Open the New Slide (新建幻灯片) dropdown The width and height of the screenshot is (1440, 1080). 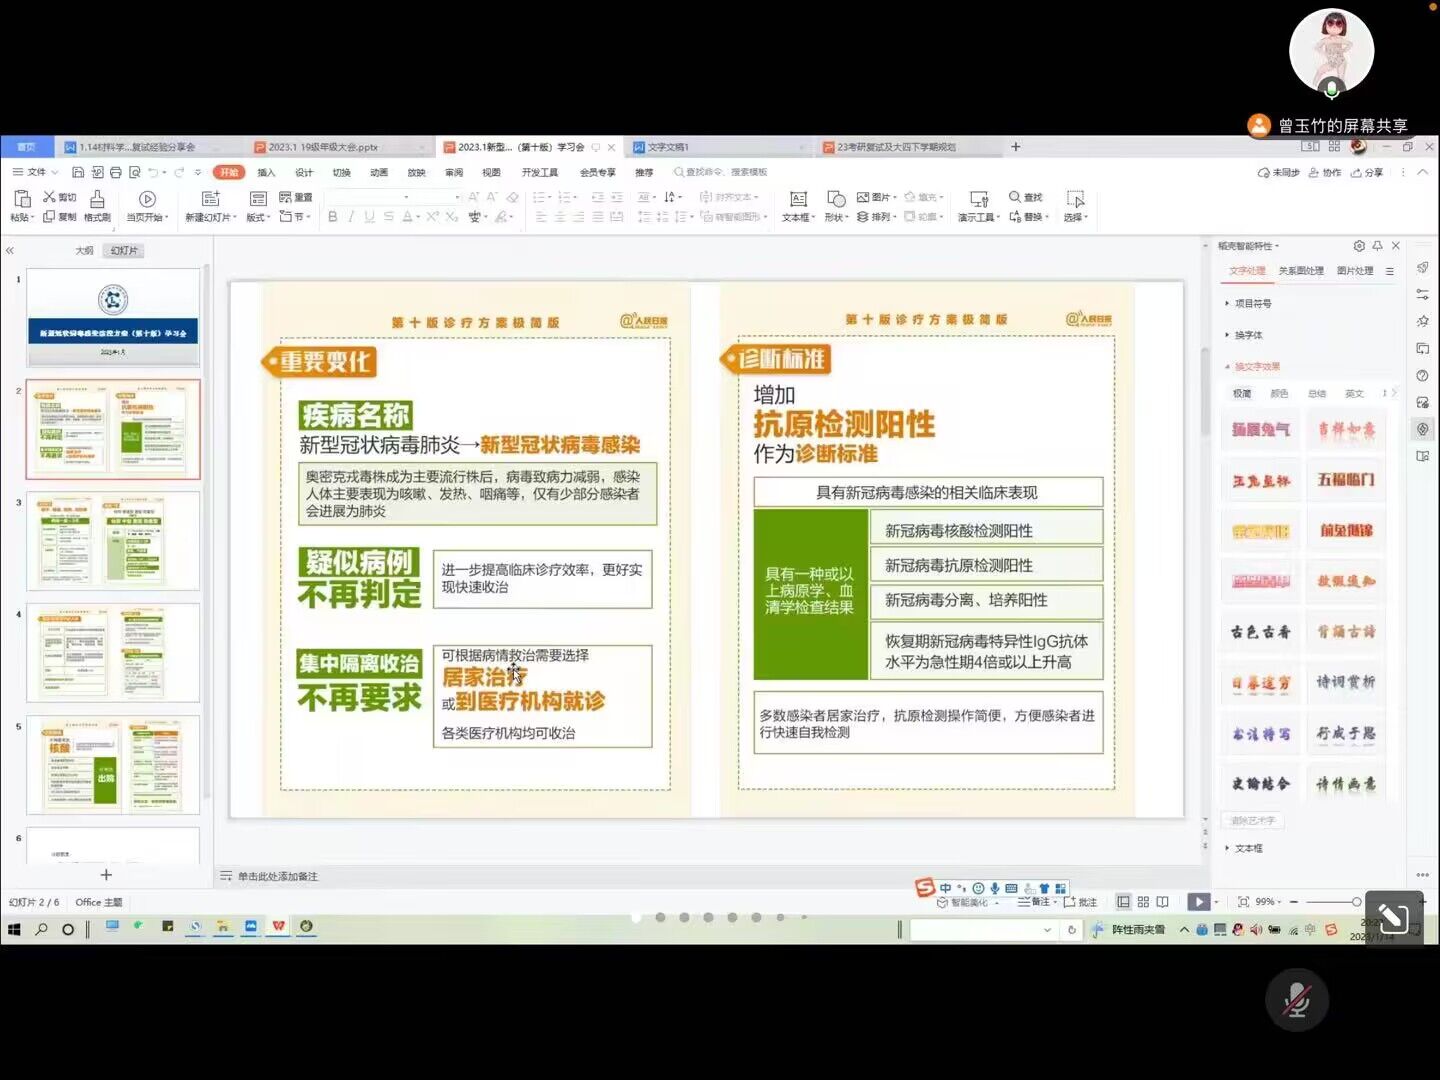211,217
